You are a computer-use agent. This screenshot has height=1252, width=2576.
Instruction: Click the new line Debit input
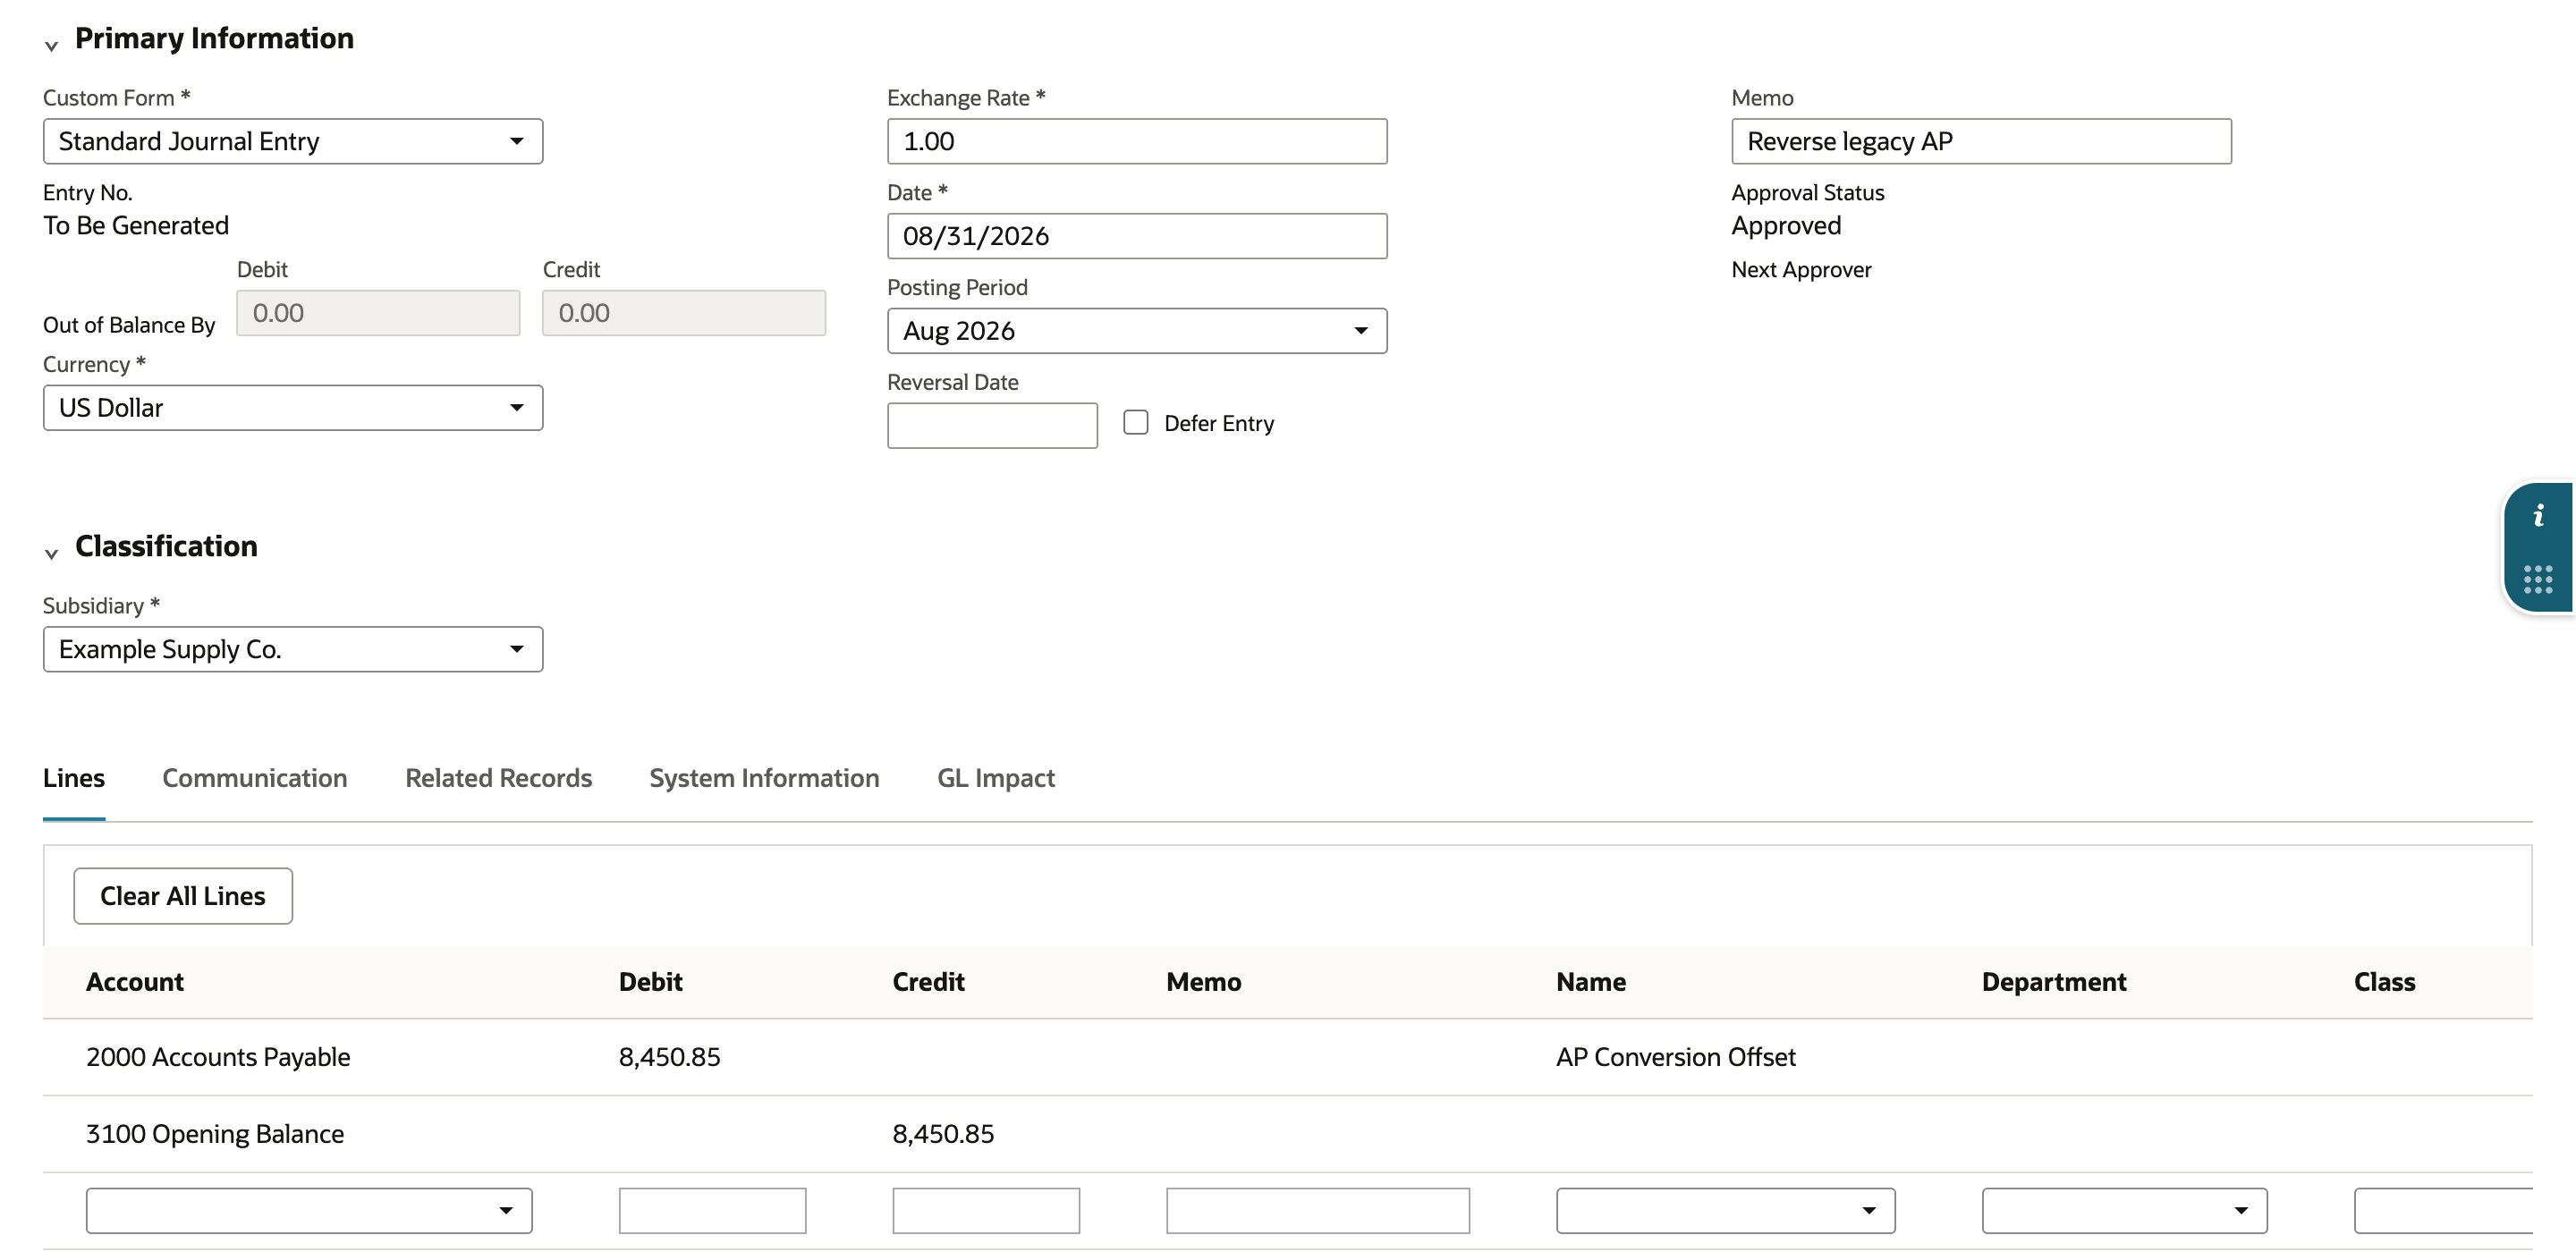click(712, 1210)
